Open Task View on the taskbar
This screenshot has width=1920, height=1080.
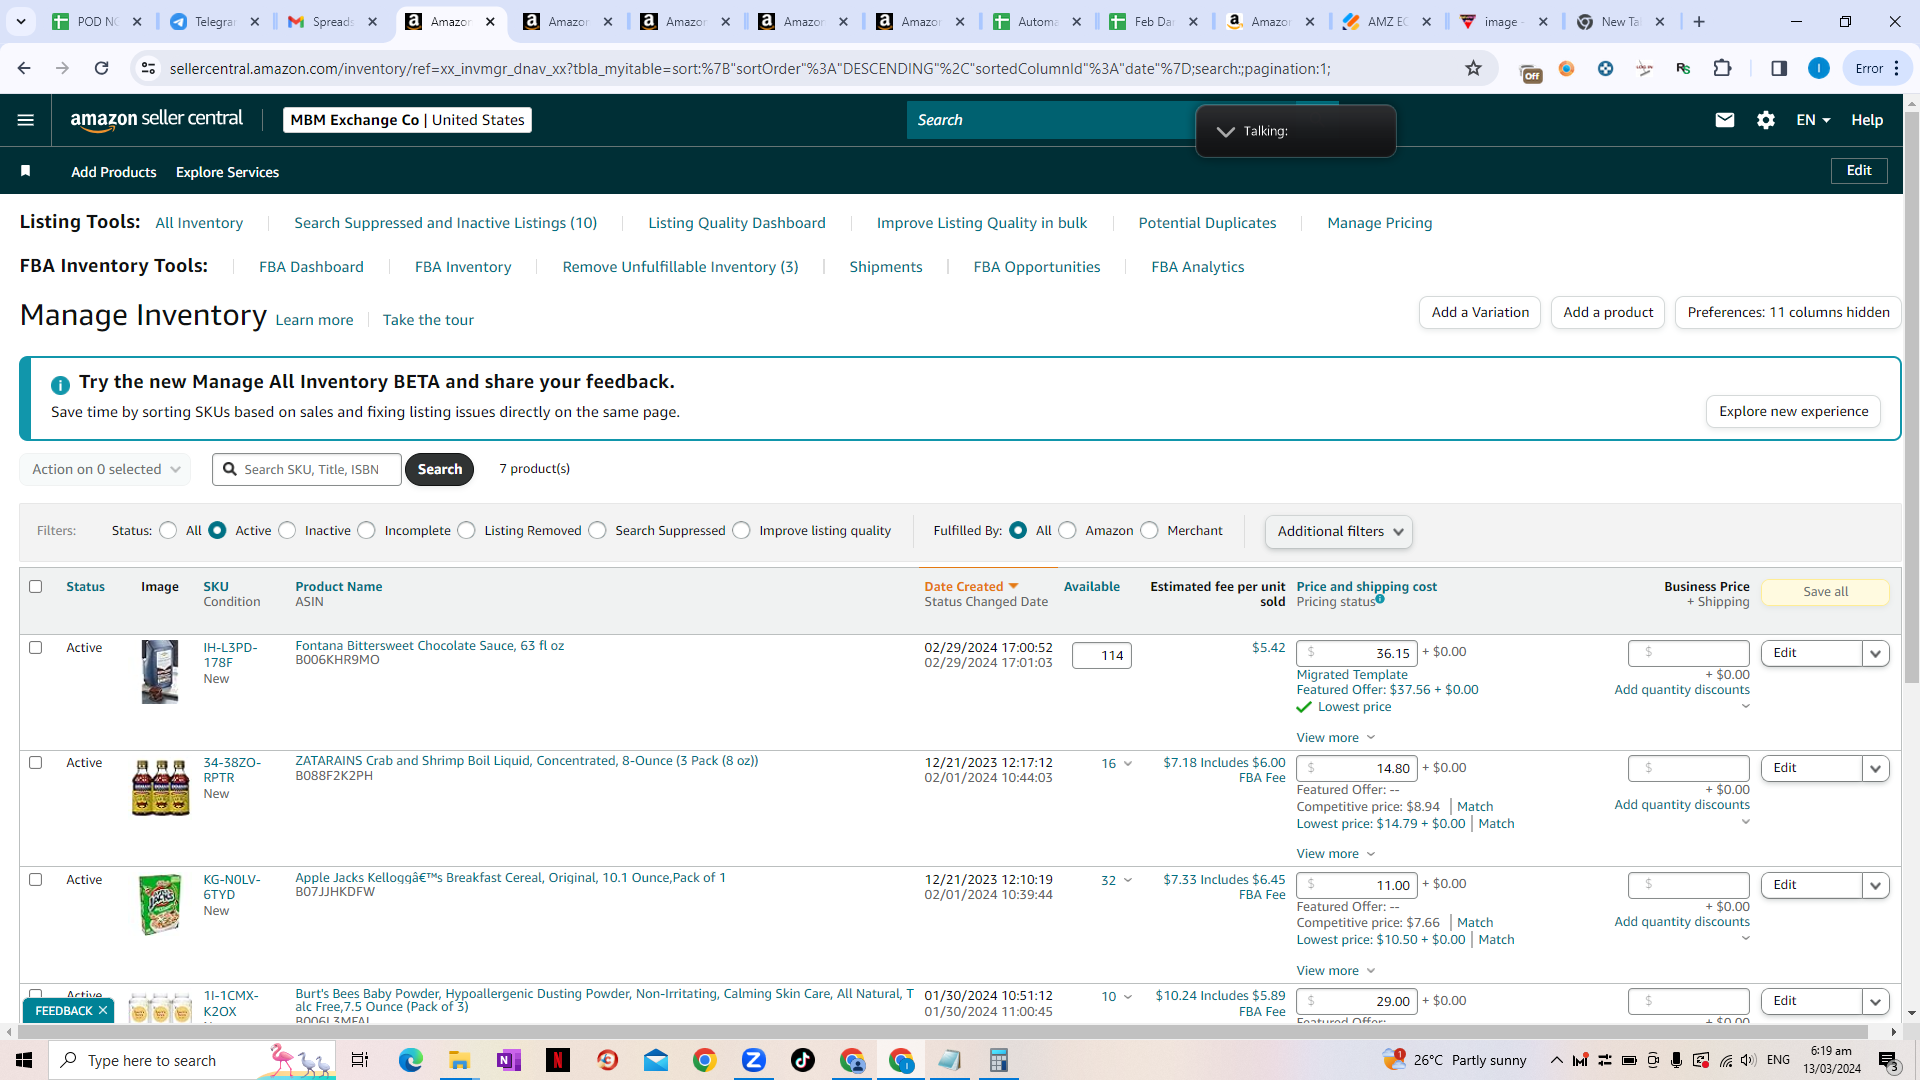click(x=360, y=1060)
